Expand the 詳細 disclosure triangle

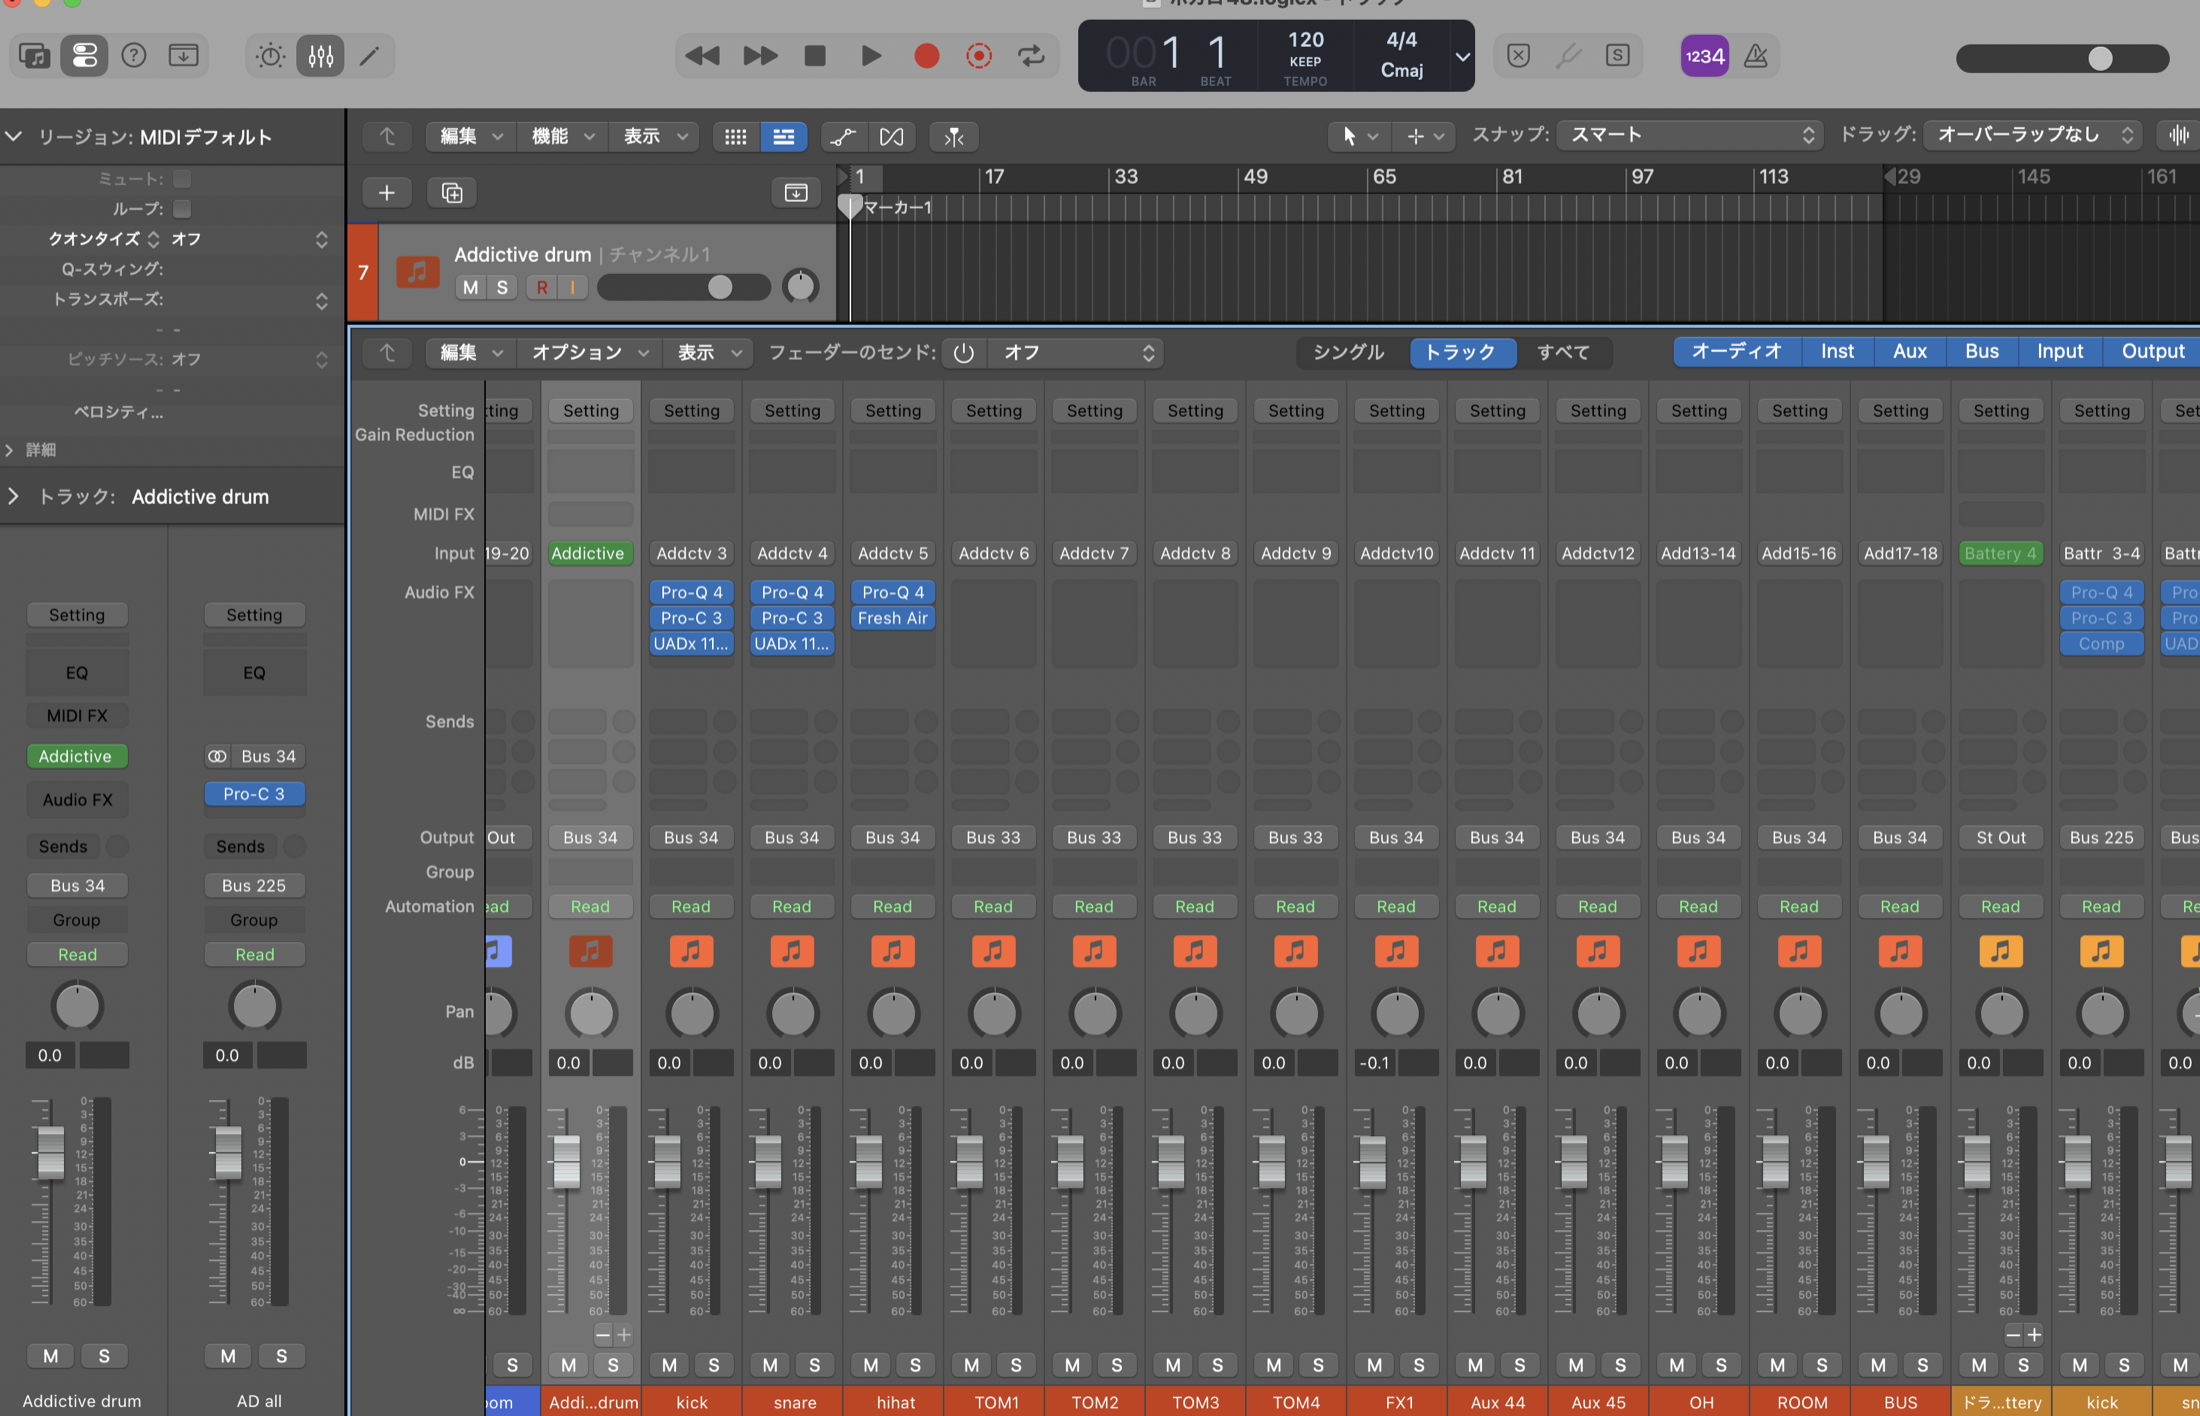click(10, 450)
